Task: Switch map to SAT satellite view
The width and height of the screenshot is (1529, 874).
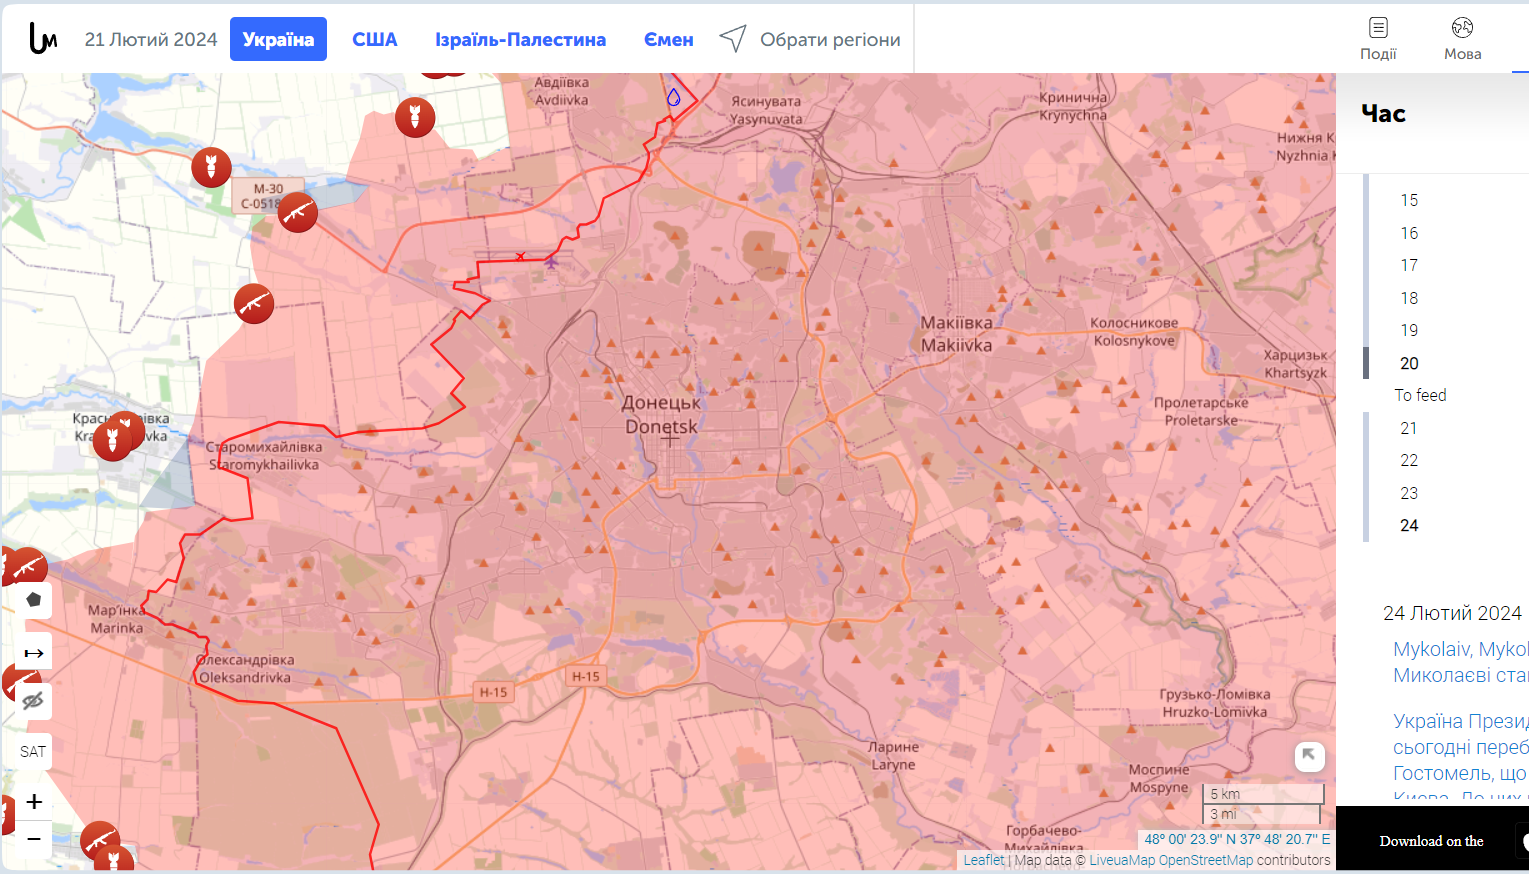Action: [34, 751]
